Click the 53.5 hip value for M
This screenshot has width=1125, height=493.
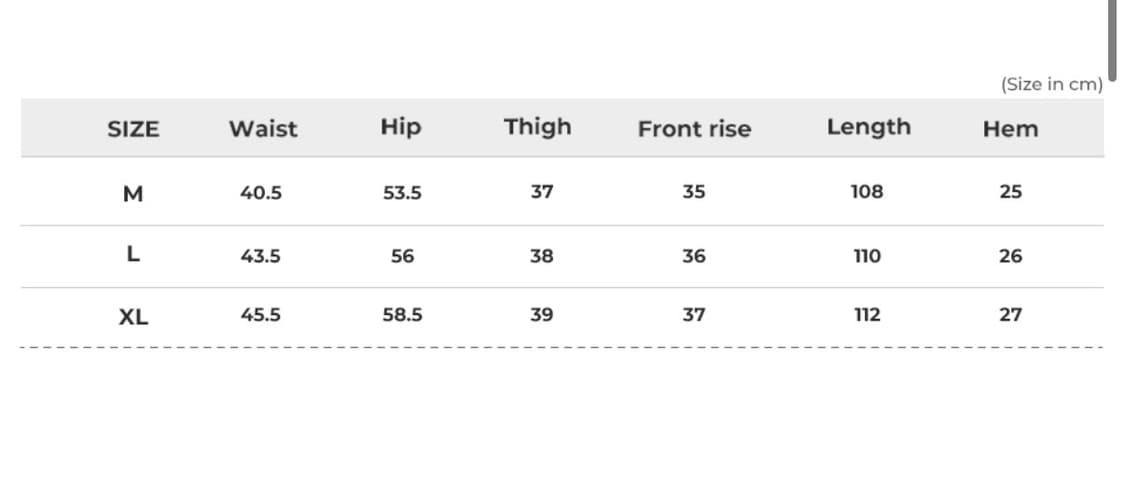tap(402, 193)
